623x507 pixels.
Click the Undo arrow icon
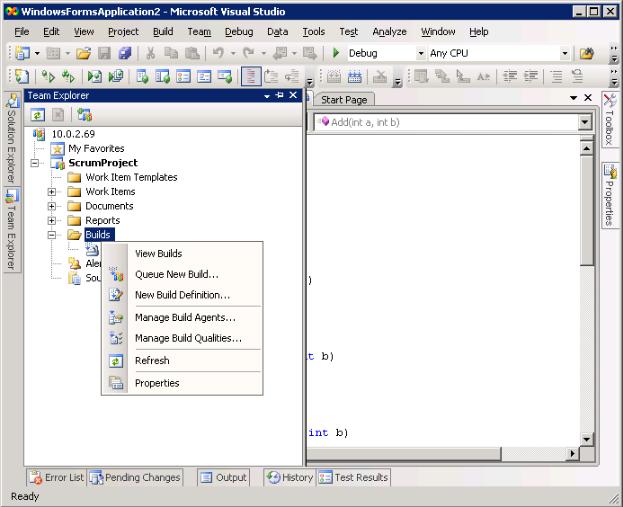click(219, 53)
